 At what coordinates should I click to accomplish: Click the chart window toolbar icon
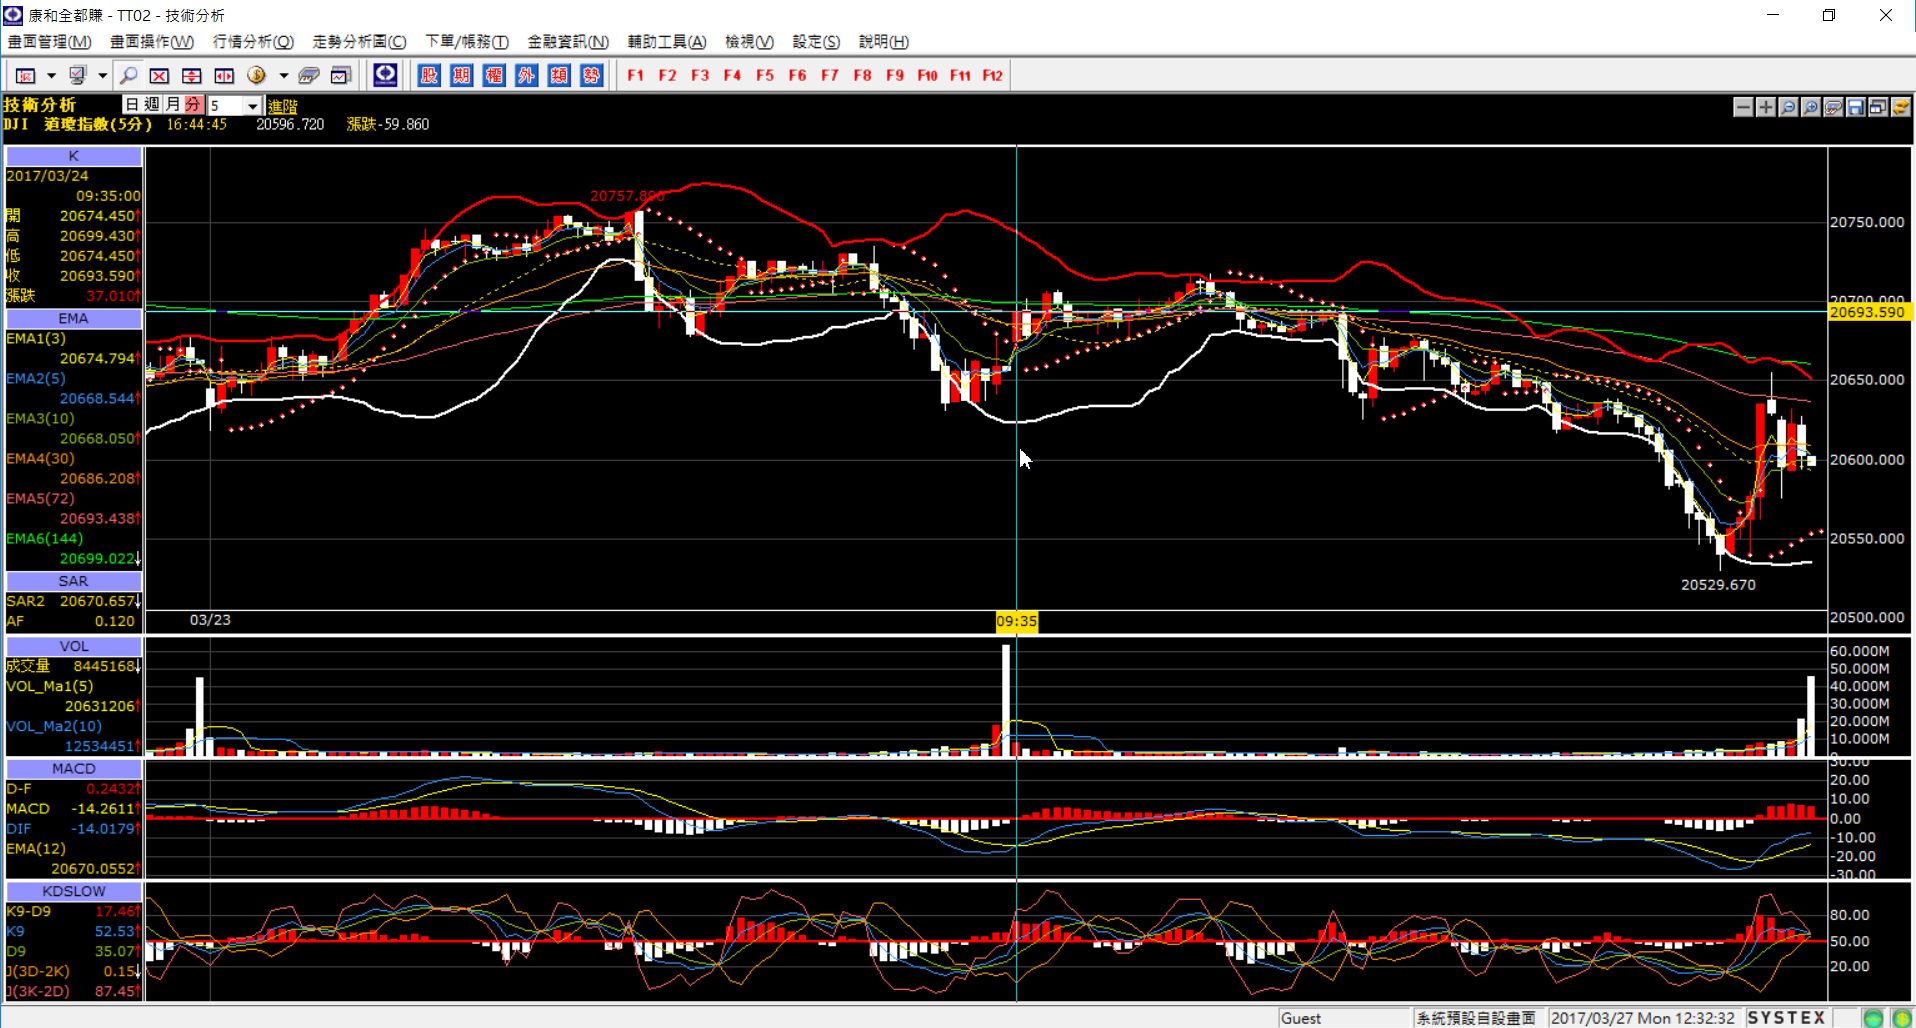point(341,75)
